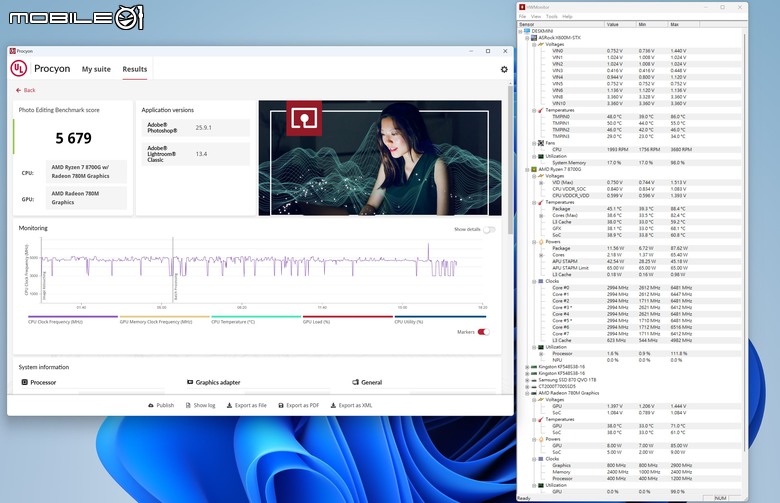Viewport: 780px width, 503px height.
Task: Open the Help menu in HWMonitor
Action: 567,16
